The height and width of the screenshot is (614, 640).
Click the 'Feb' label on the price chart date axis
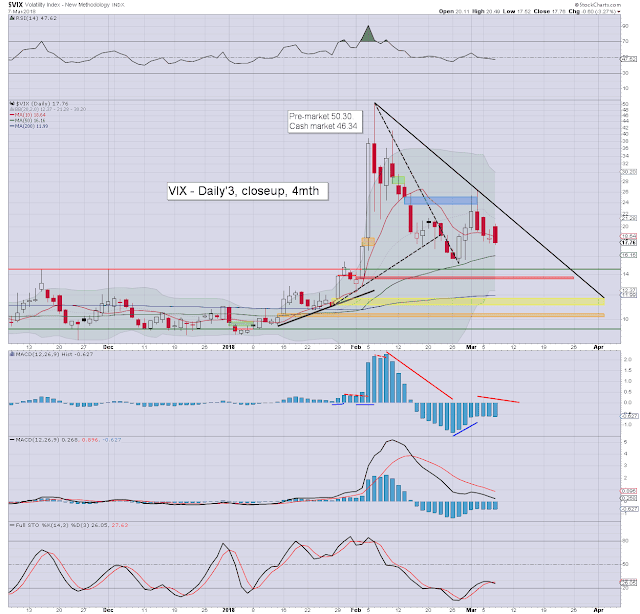point(356,347)
